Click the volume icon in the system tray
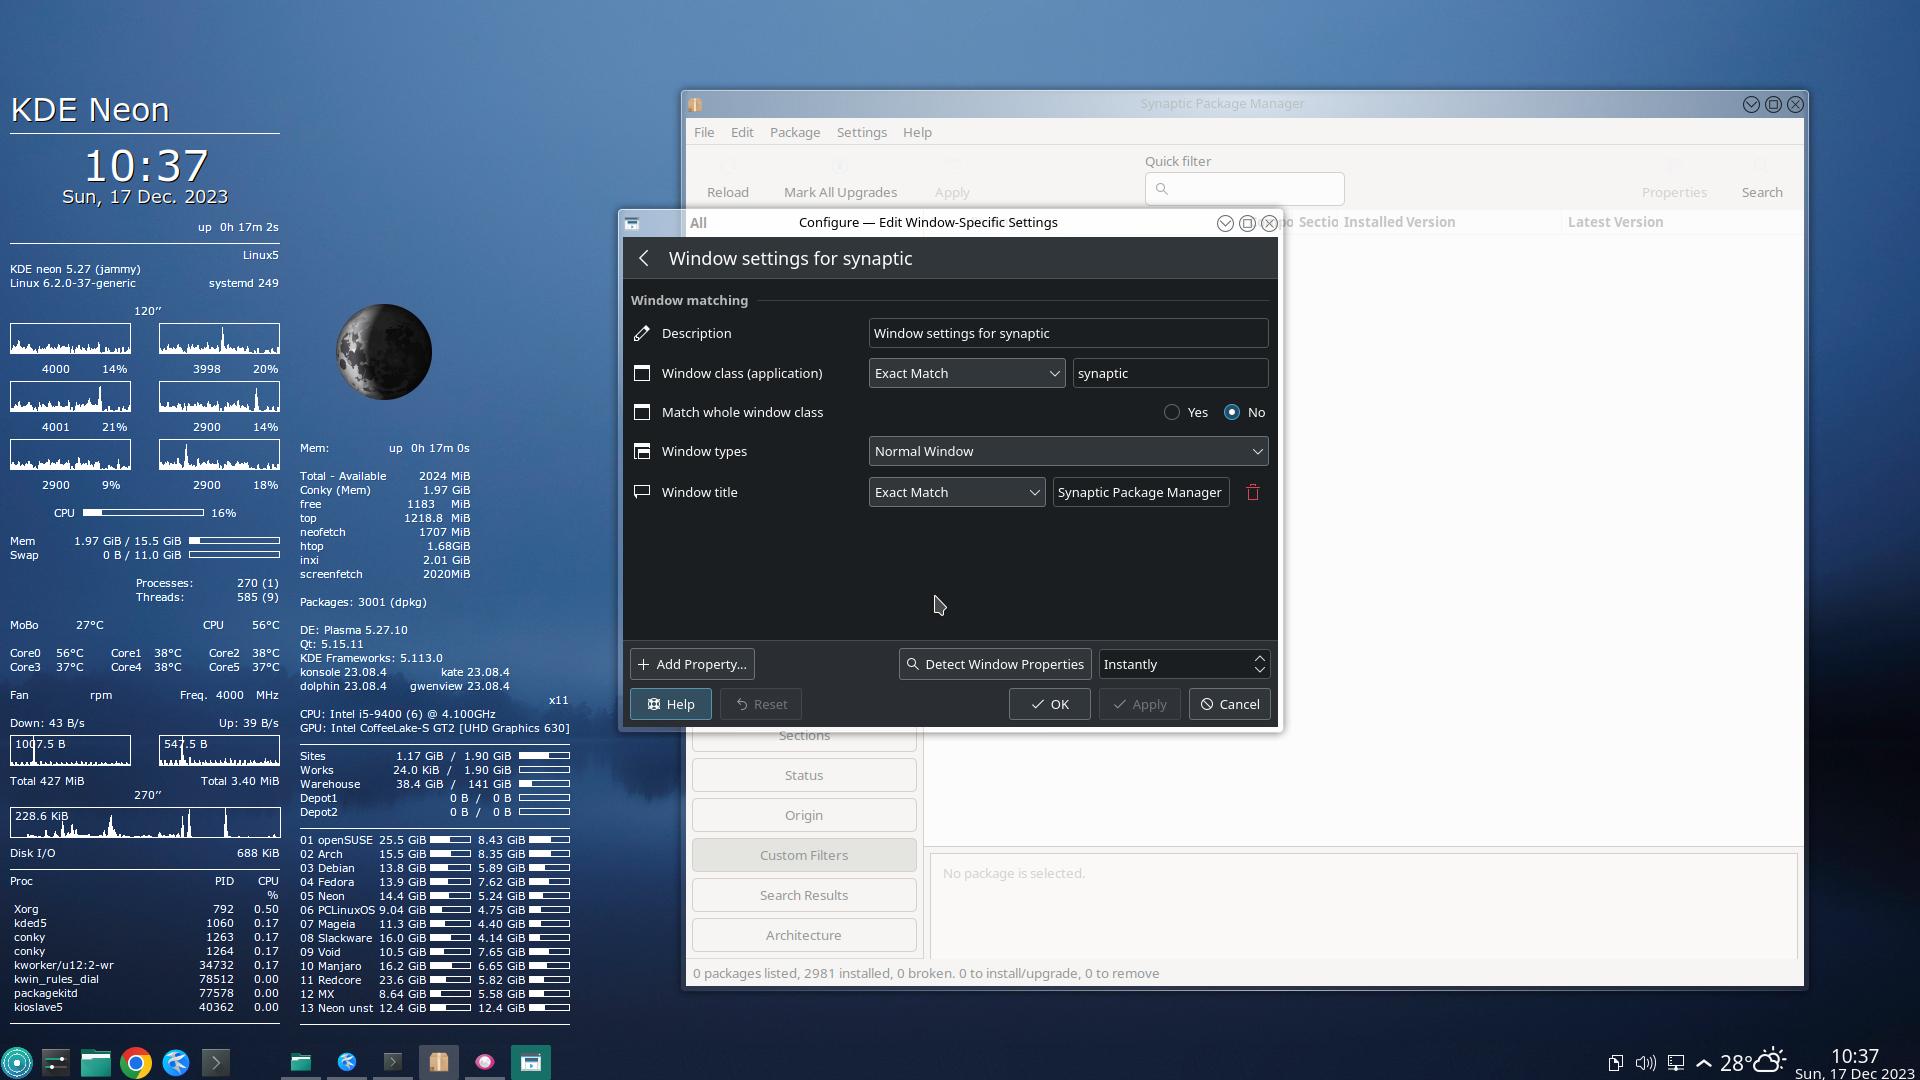Screen dimensions: 1920x1080 coord(1645,1063)
